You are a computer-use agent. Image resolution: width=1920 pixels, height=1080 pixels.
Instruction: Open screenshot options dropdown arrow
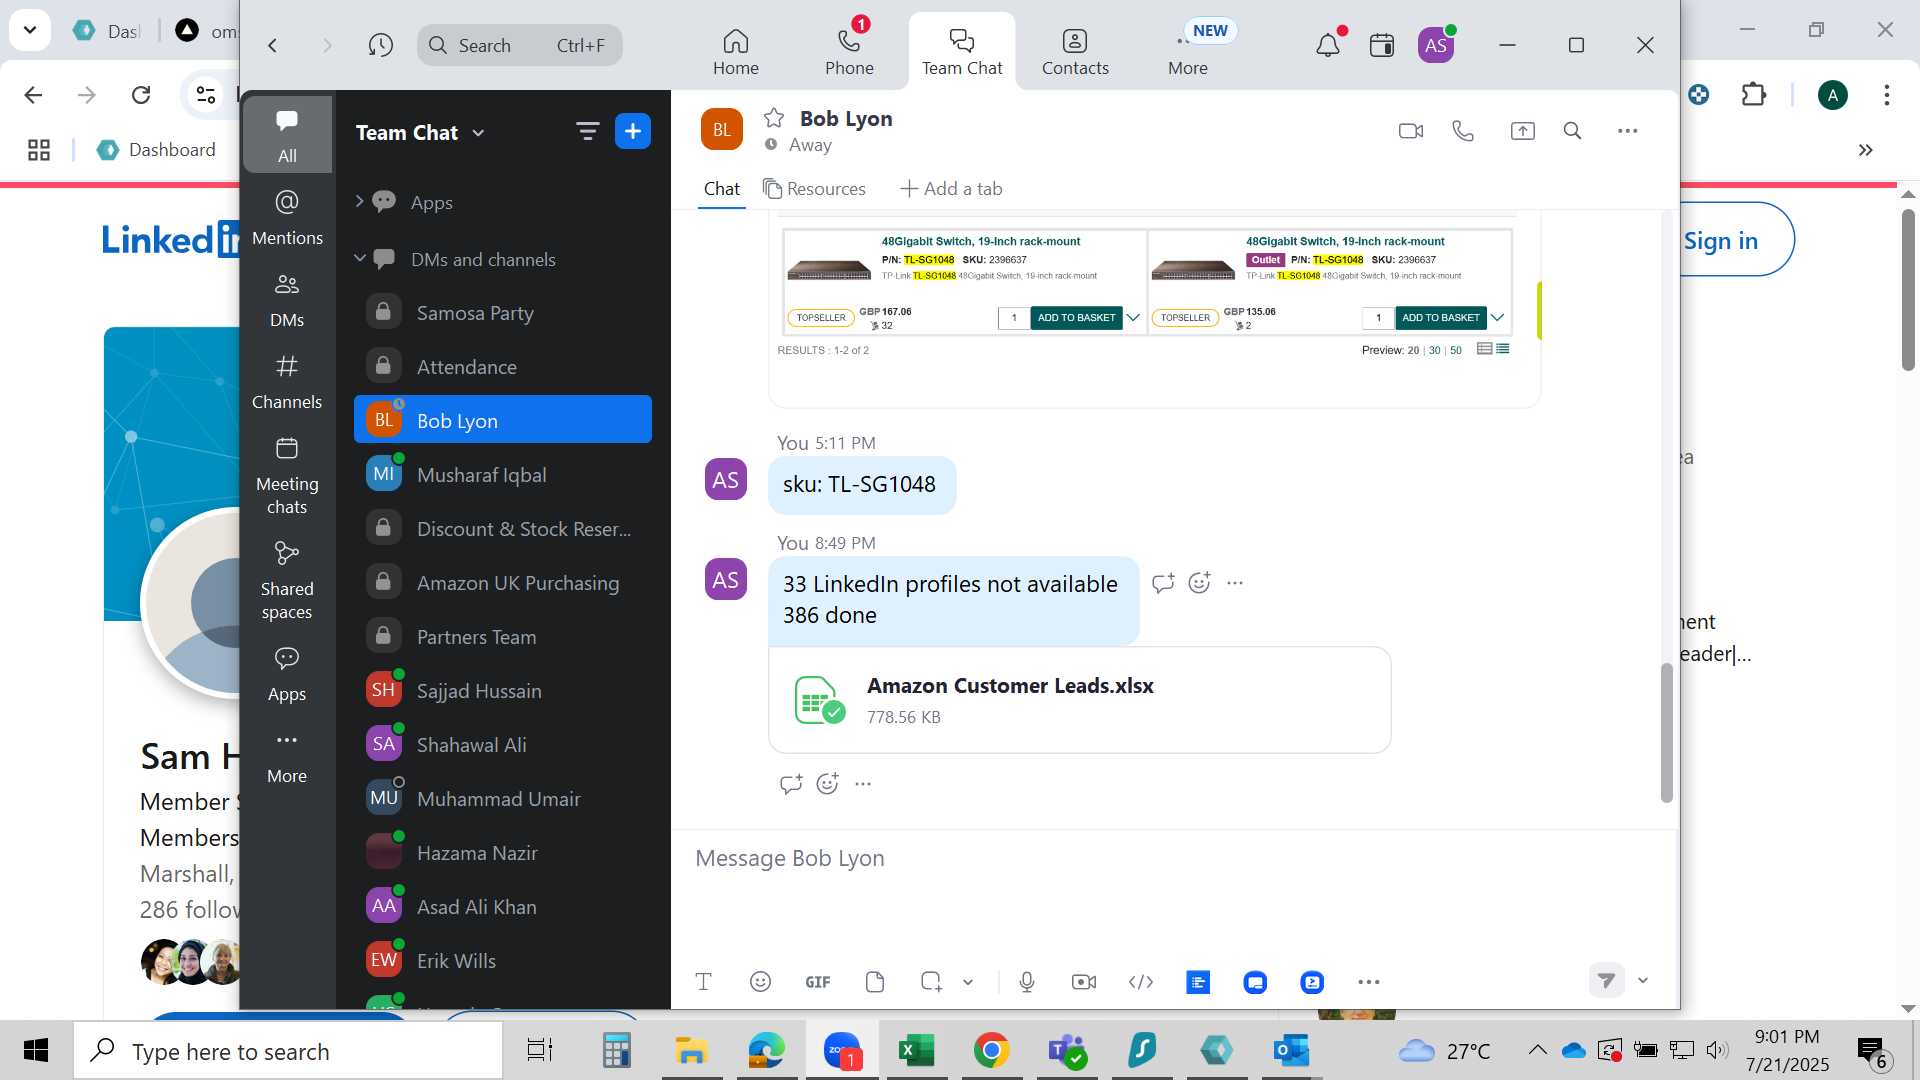[x=967, y=982]
